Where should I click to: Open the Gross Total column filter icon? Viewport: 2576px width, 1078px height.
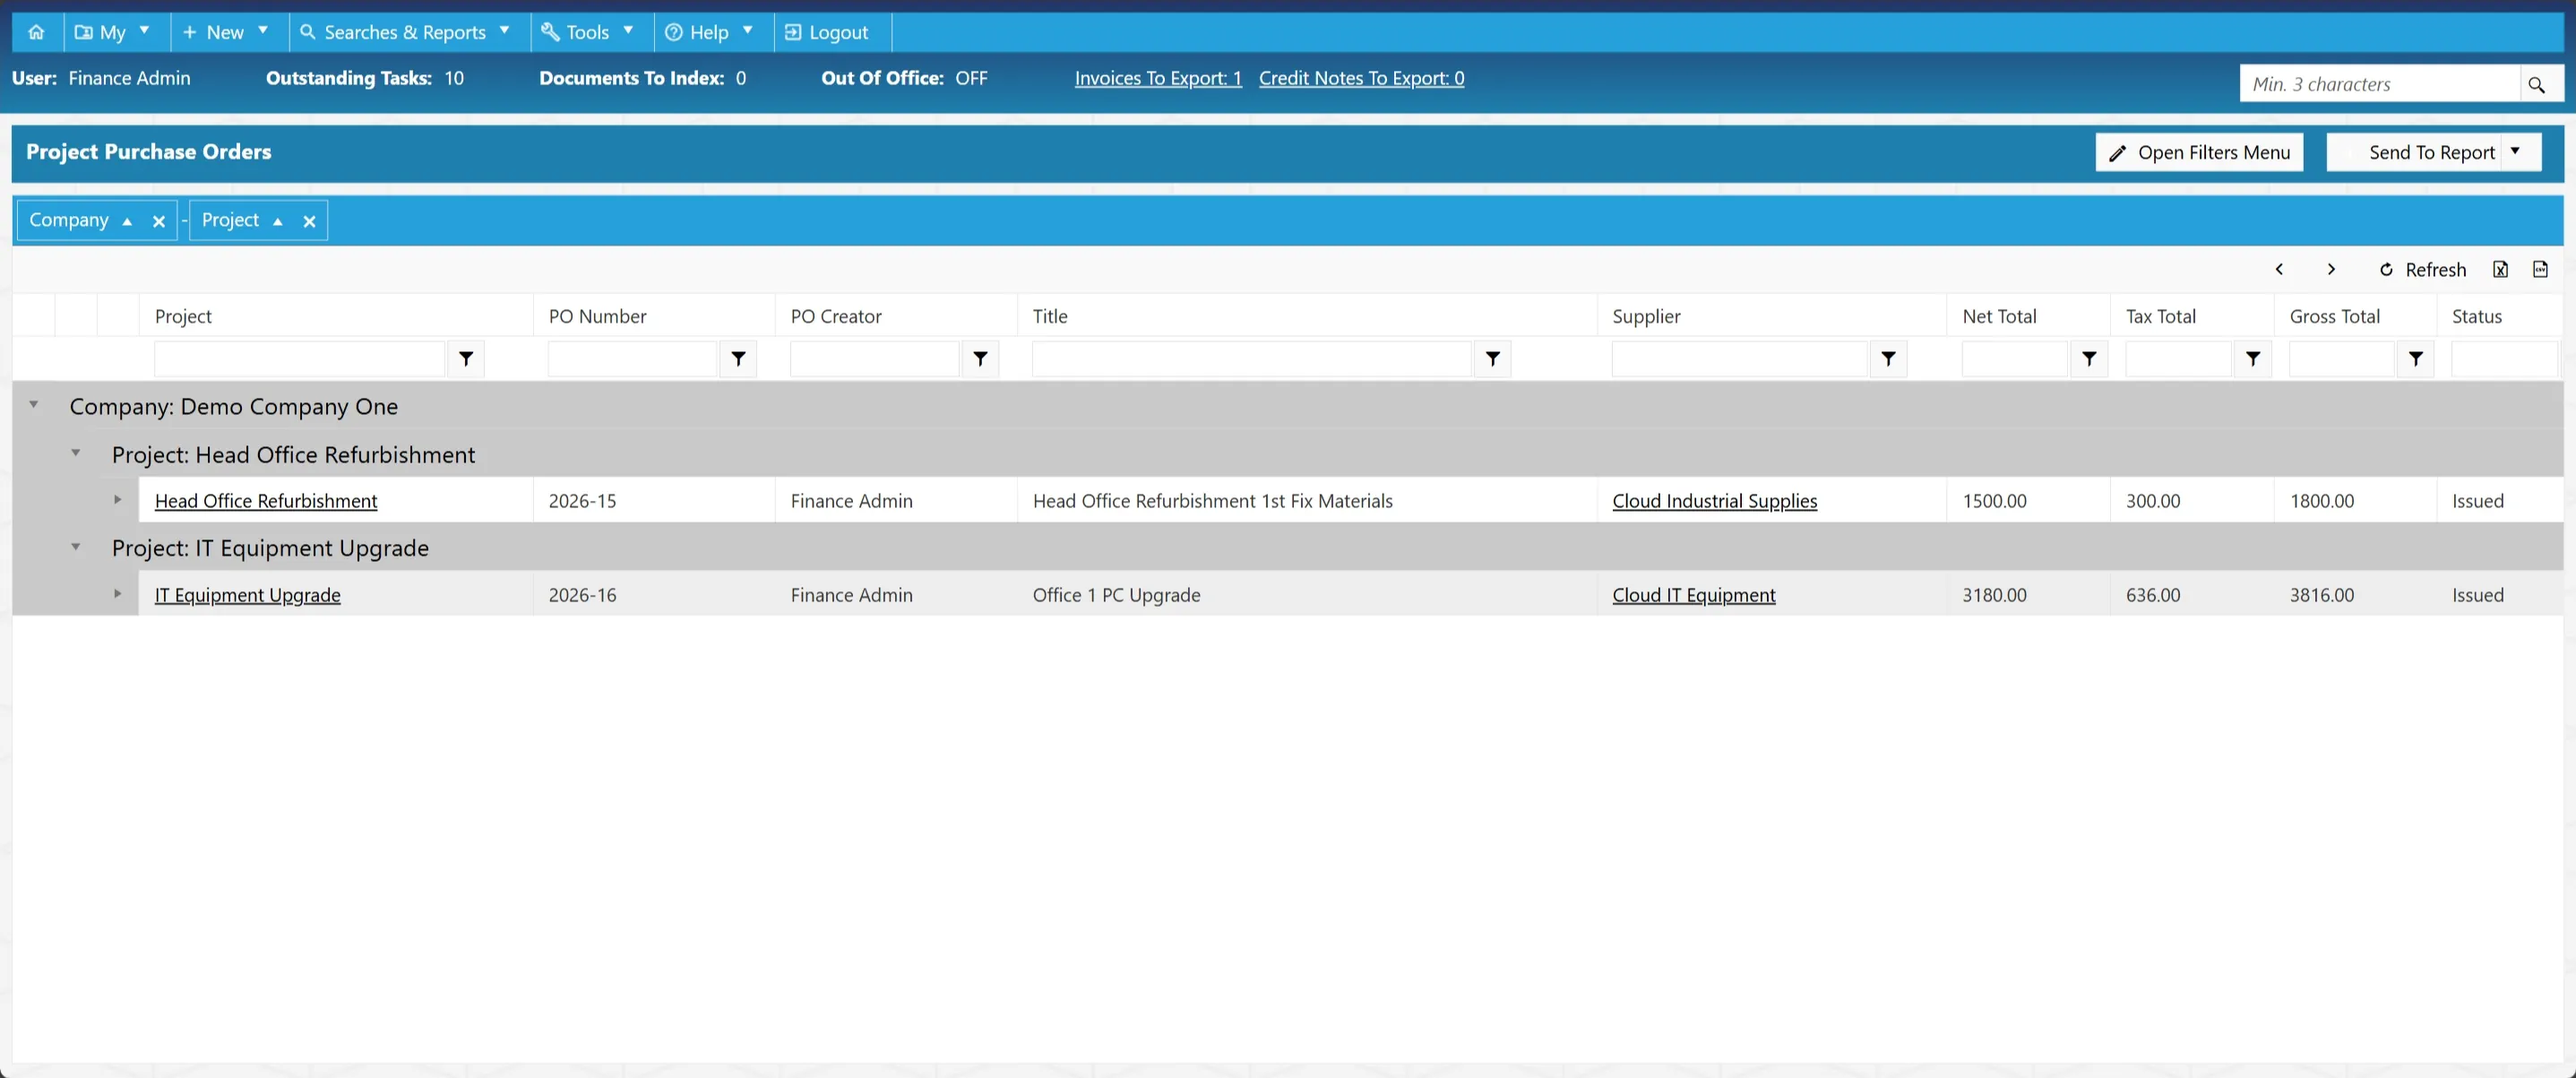(x=2415, y=359)
